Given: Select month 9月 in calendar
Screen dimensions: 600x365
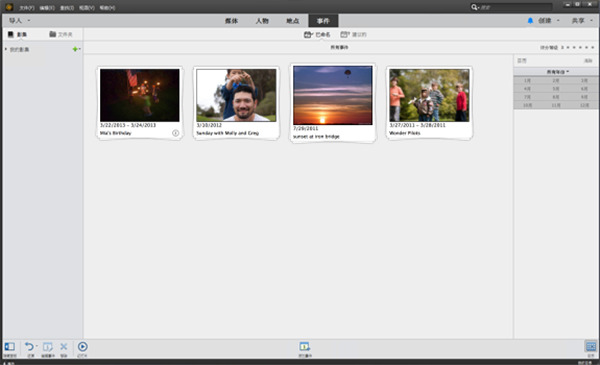Looking at the screenshot, I should [x=584, y=97].
